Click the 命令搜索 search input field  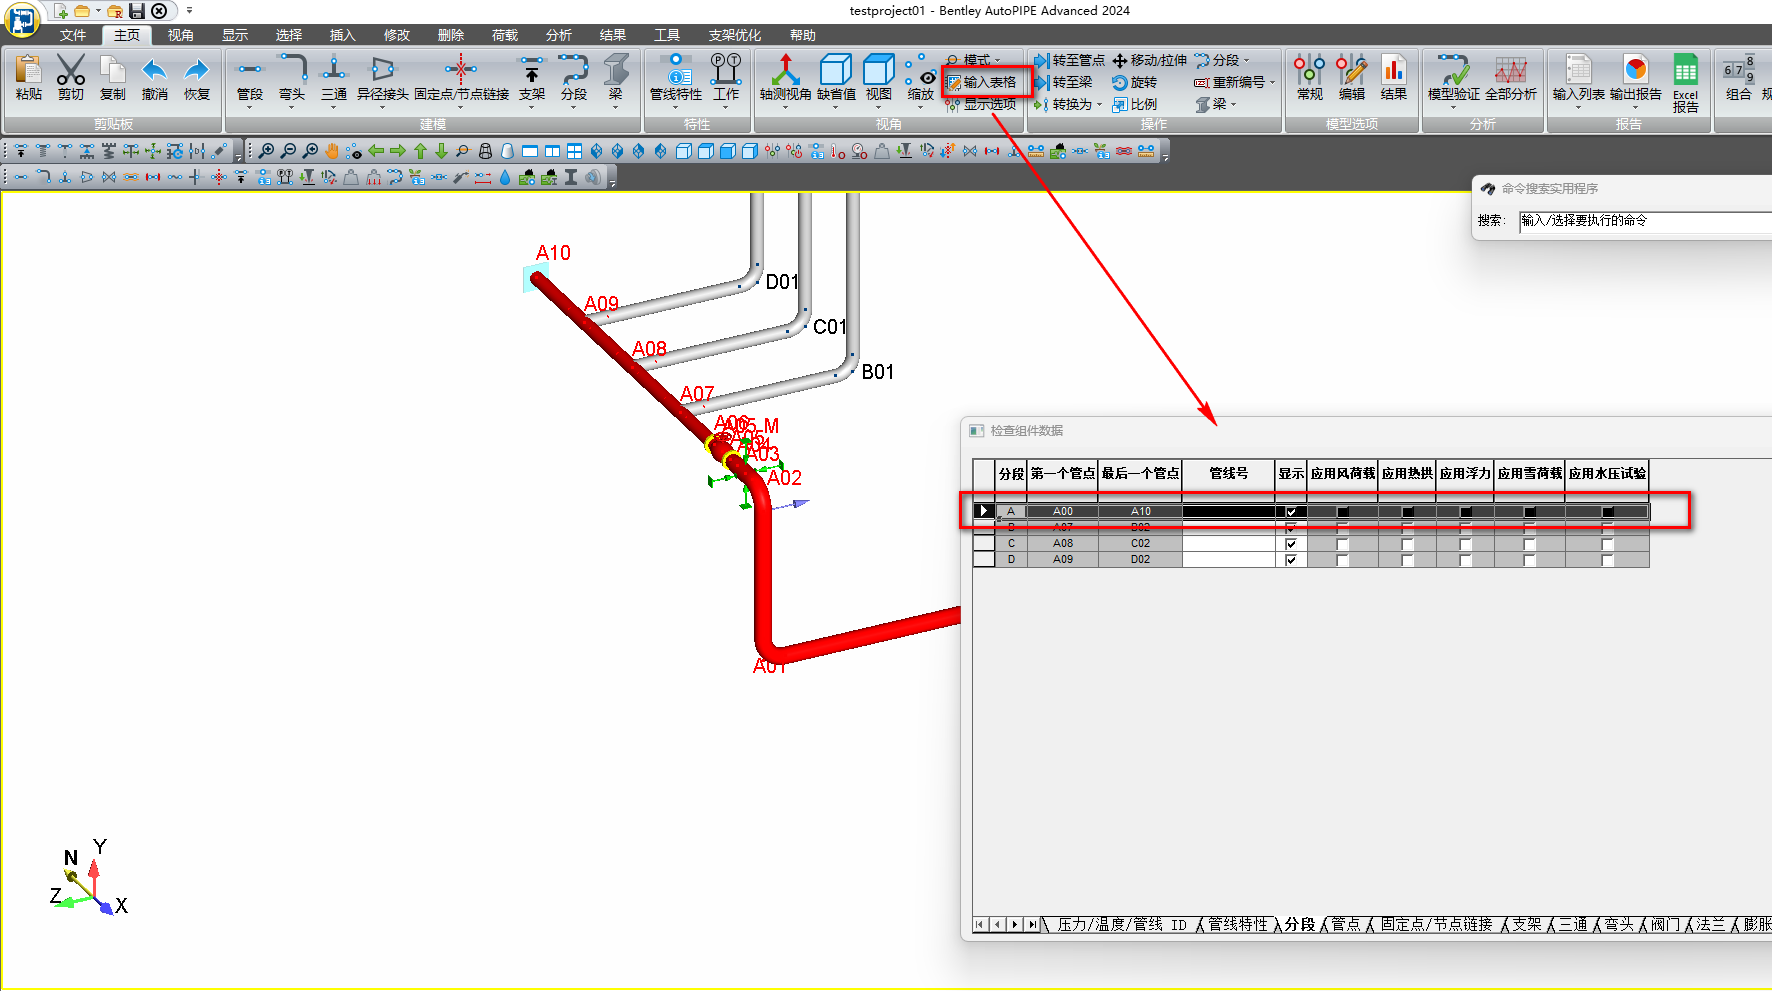[x=1640, y=221]
